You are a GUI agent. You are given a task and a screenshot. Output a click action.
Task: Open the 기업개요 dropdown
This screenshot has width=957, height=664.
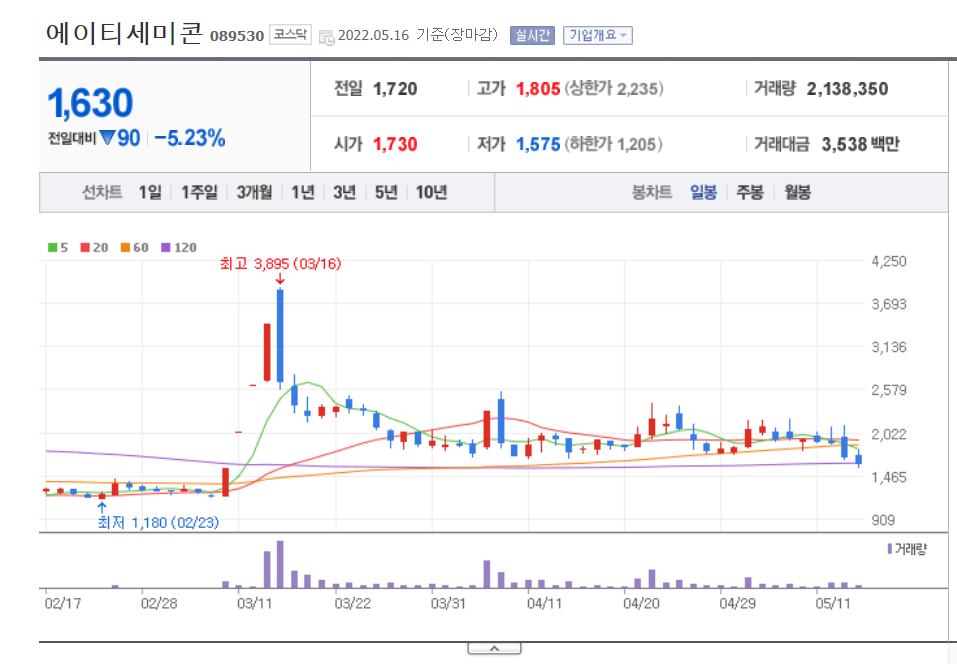598,35
